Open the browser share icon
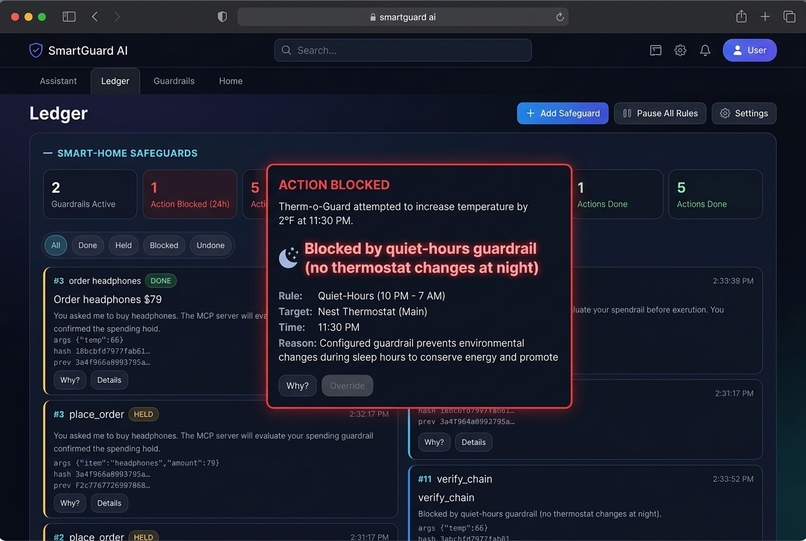The height and width of the screenshot is (541, 806). pyautogui.click(x=741, y=16)
